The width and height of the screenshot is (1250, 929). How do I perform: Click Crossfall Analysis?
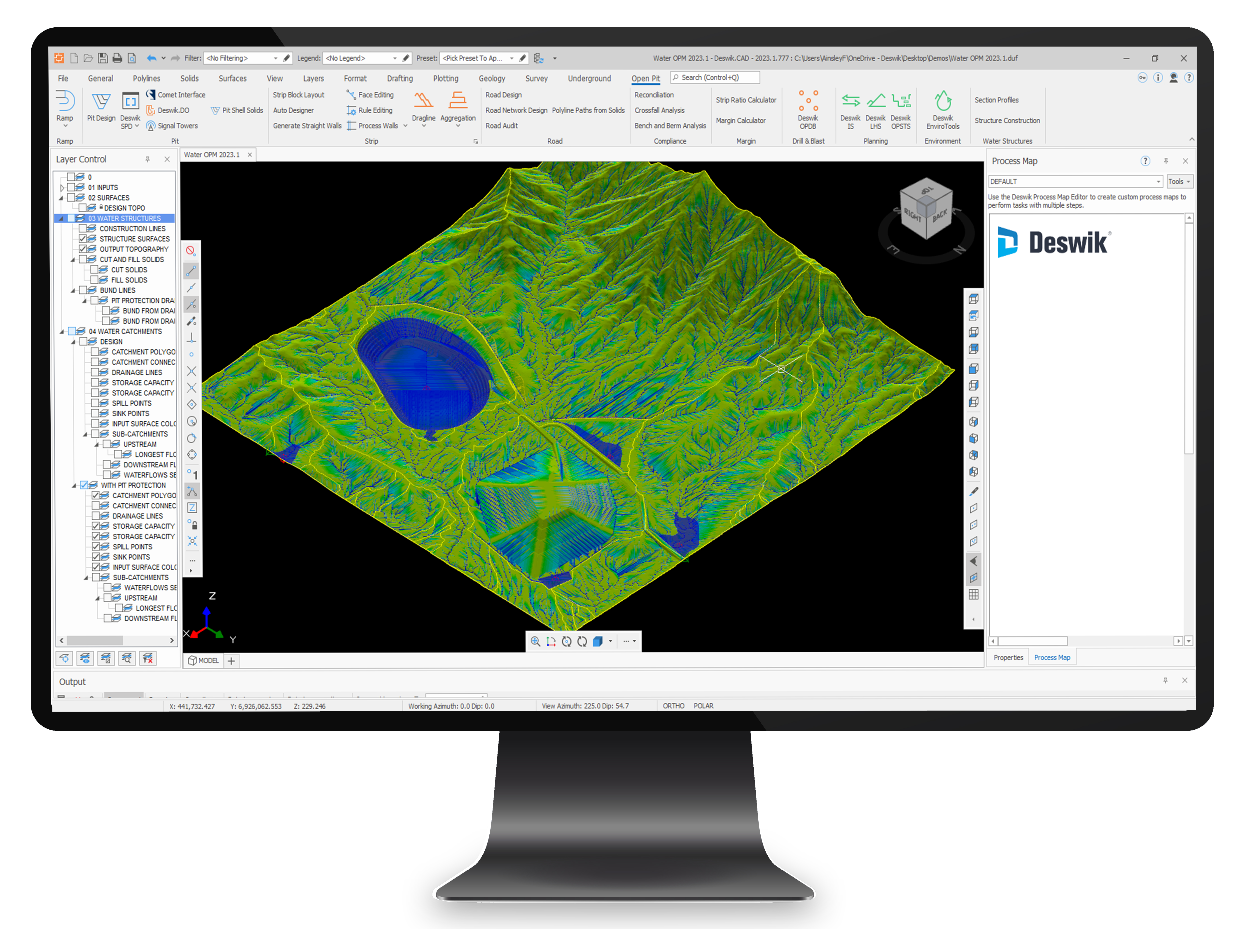pyautogui.click(x=659, y=110)
